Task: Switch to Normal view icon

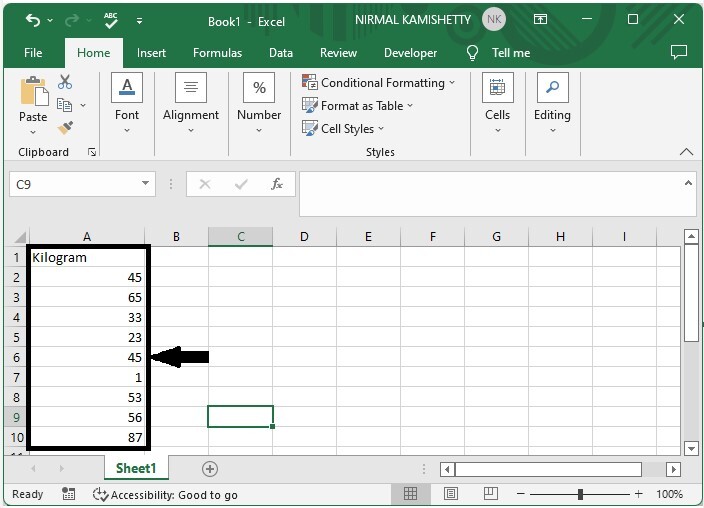Action: [410, 494]
